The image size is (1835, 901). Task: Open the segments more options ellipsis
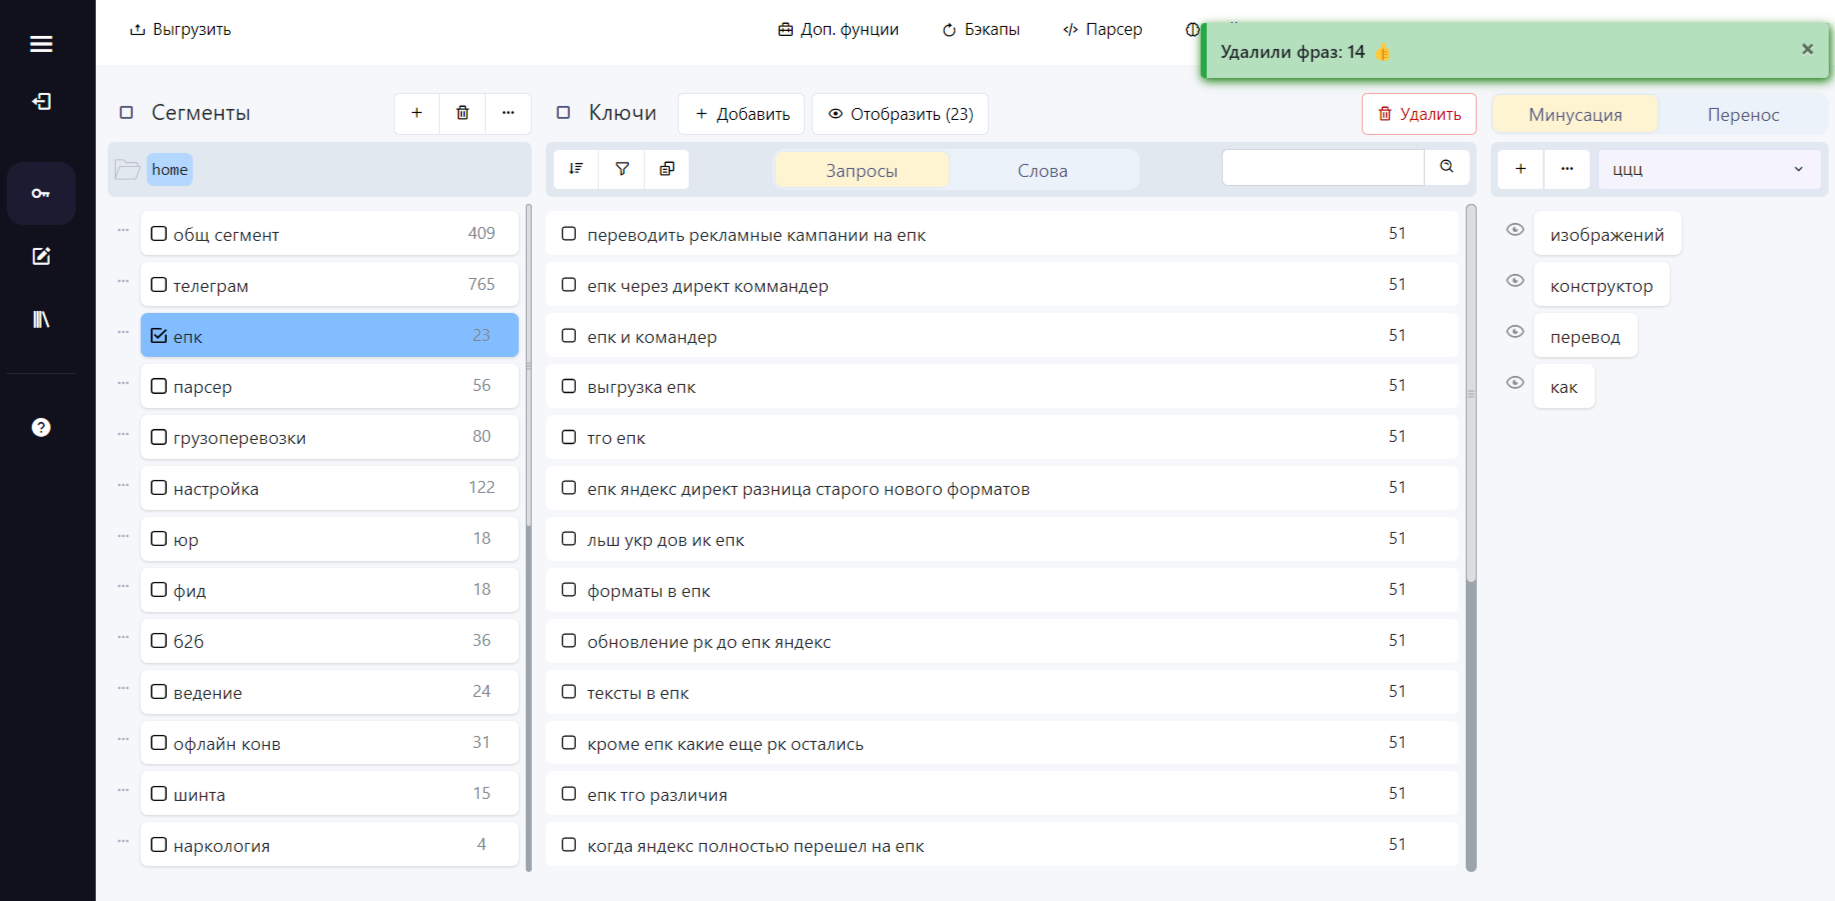tap(508, 113)
